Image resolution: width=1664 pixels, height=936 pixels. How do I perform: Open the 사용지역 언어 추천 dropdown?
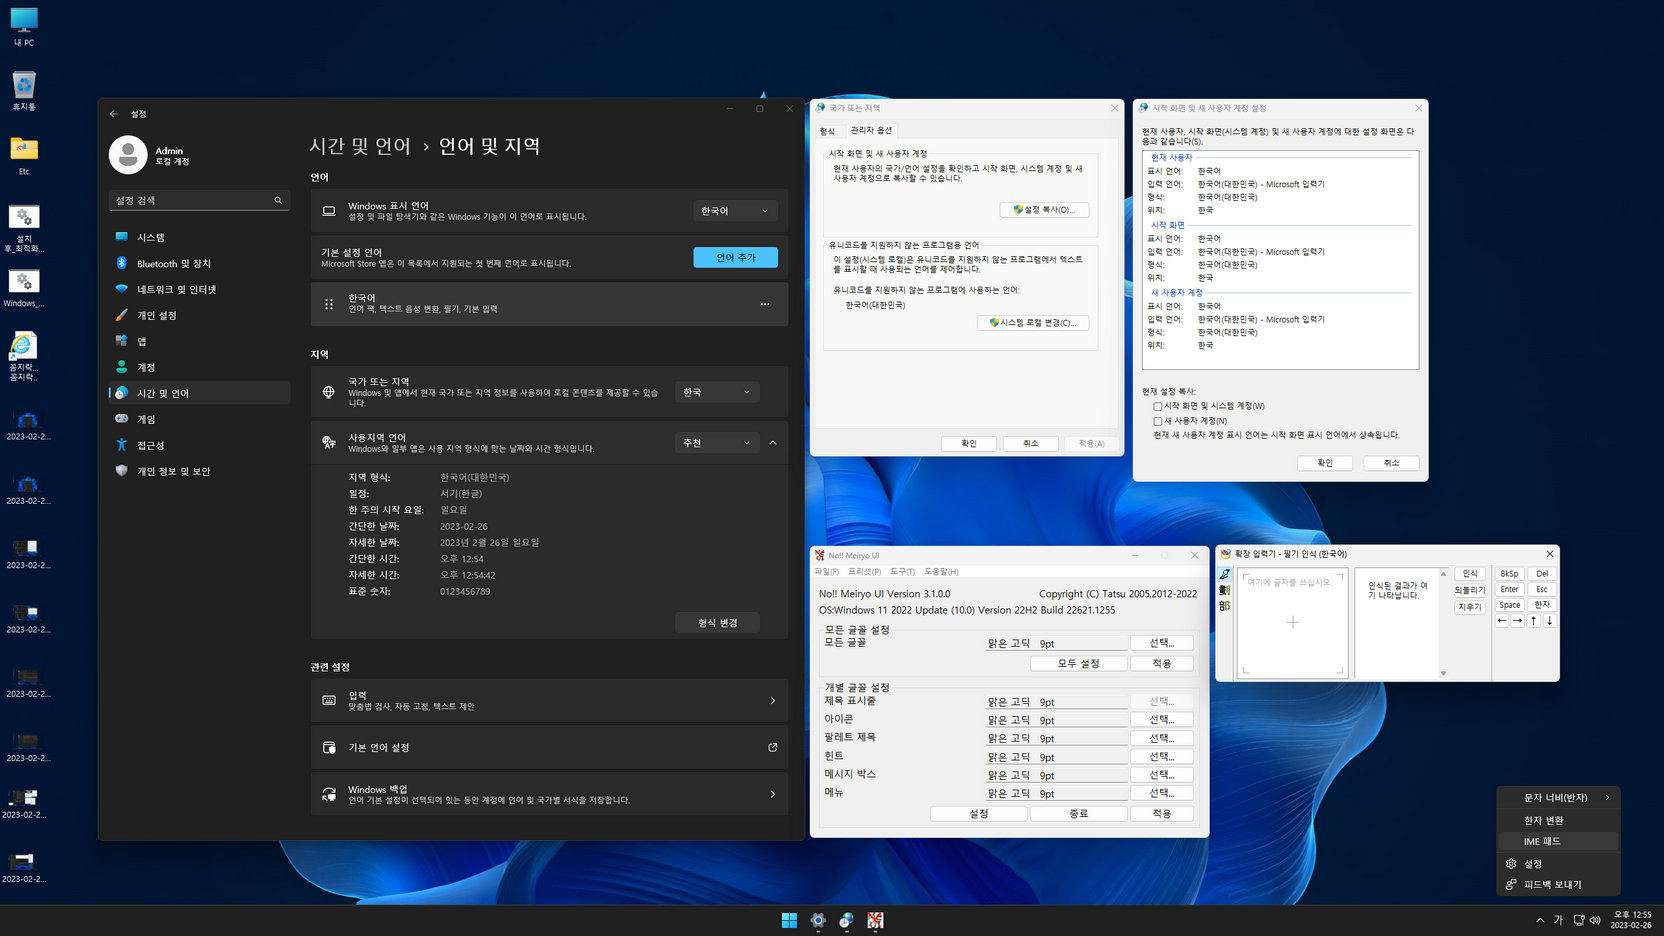717,443
